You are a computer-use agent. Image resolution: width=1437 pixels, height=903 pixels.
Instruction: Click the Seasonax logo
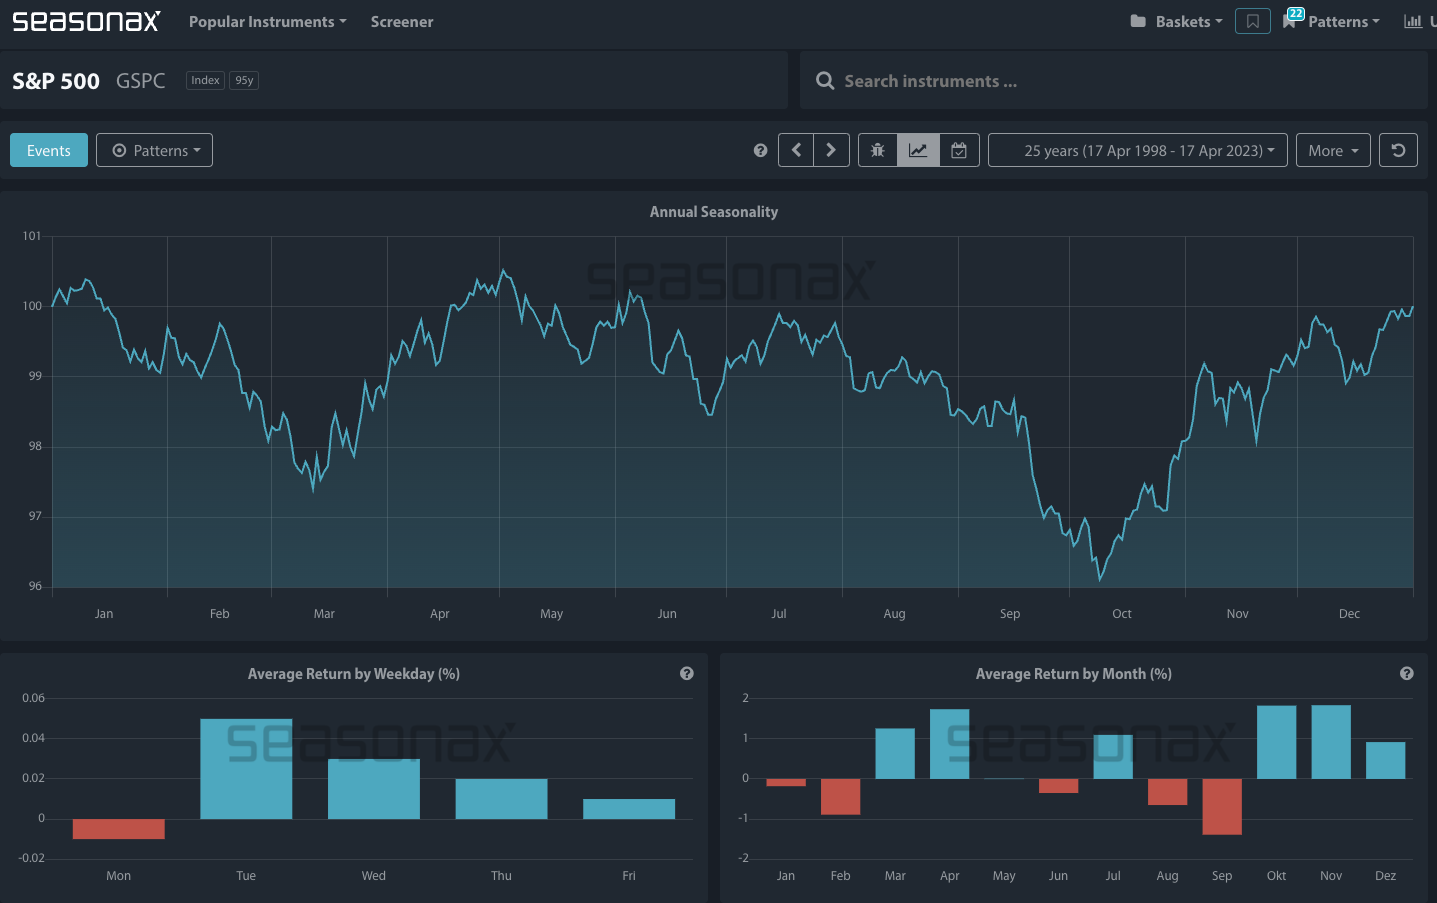coord(86,21)
